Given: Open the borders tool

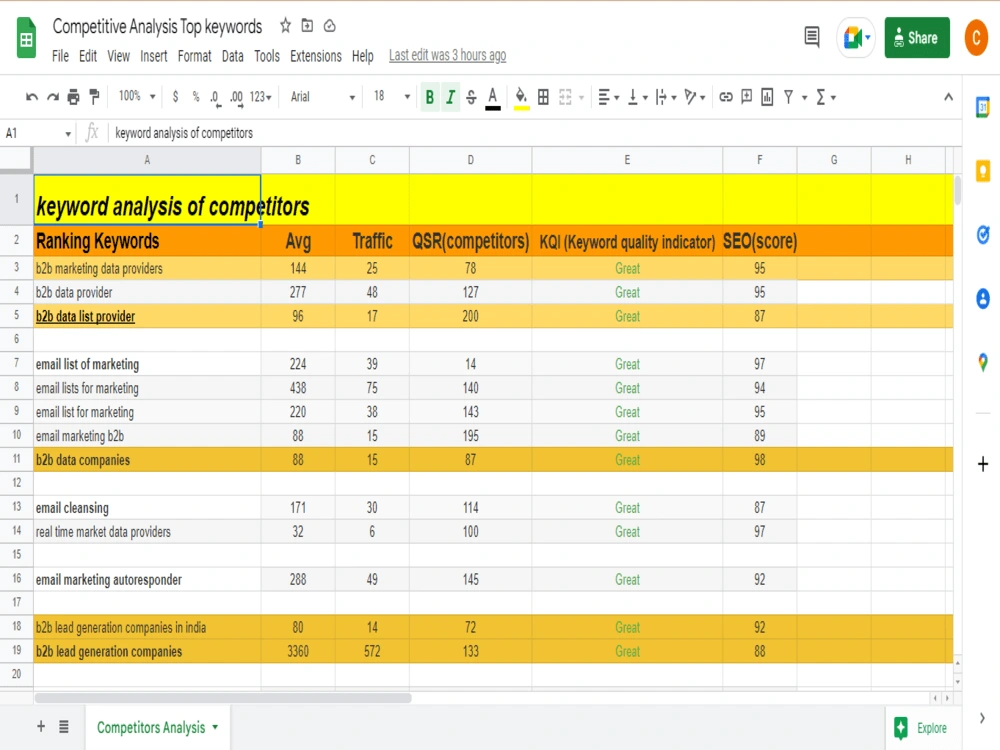Looking at the screenshot, I should coord(543,97).
